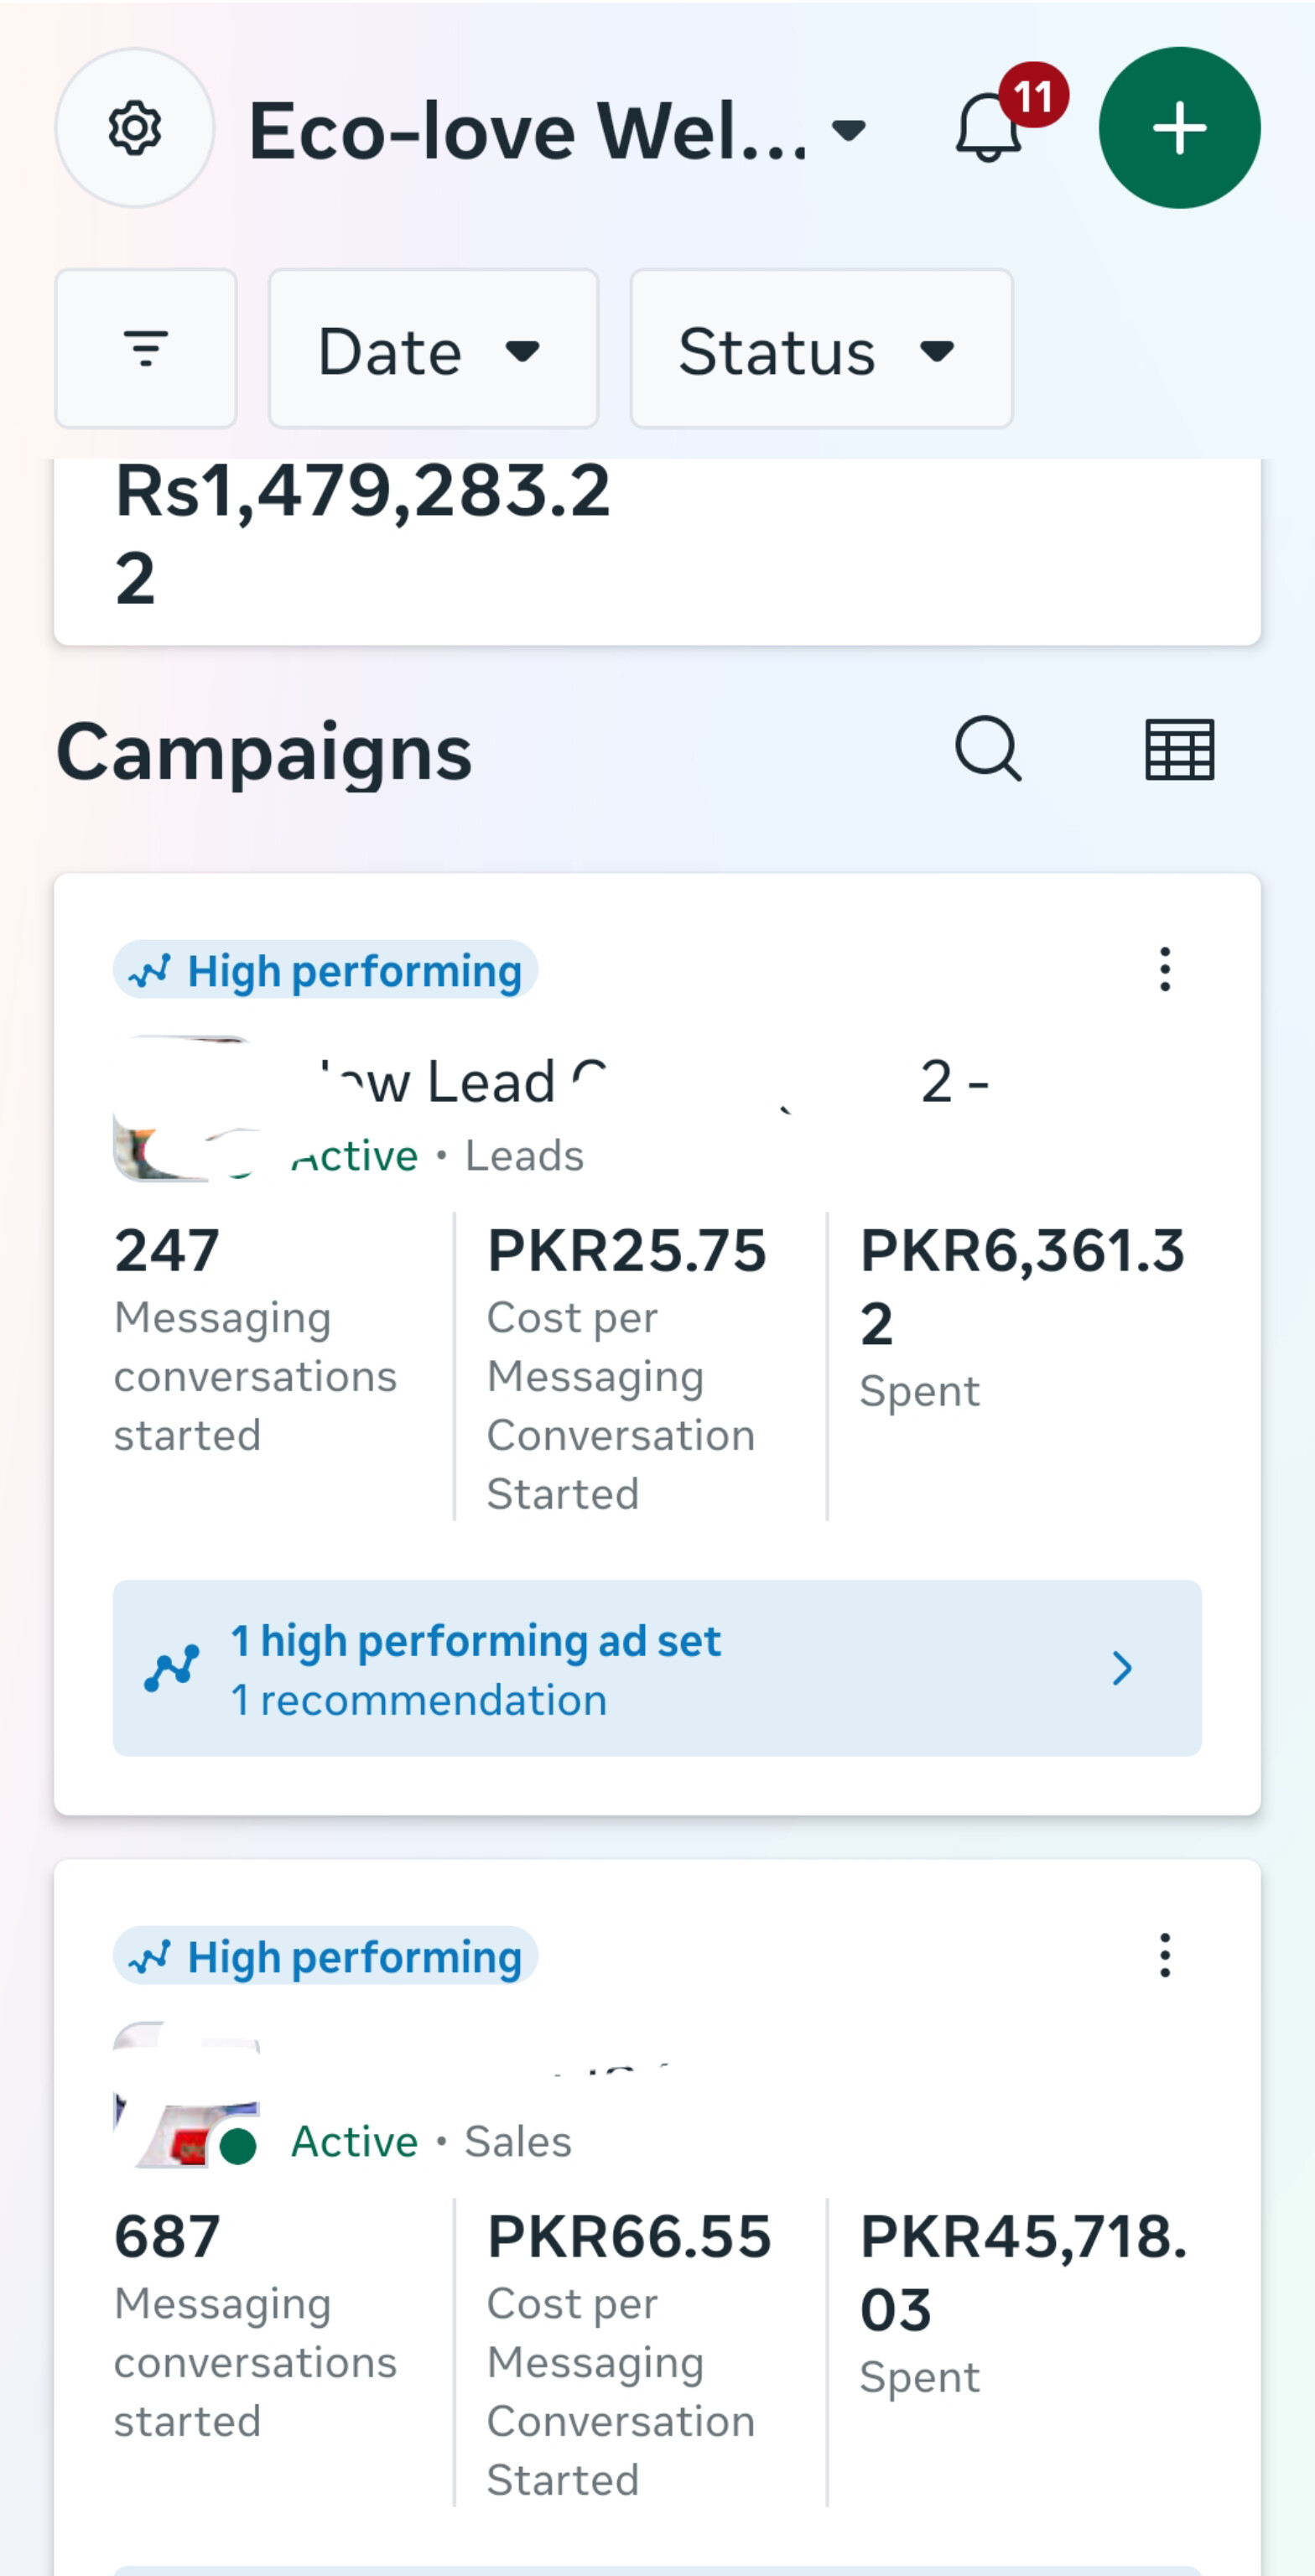Open three-dot menu on Sales campaign
The height and width of the screenshot is (2576, 1315).
[1164, 1955]
